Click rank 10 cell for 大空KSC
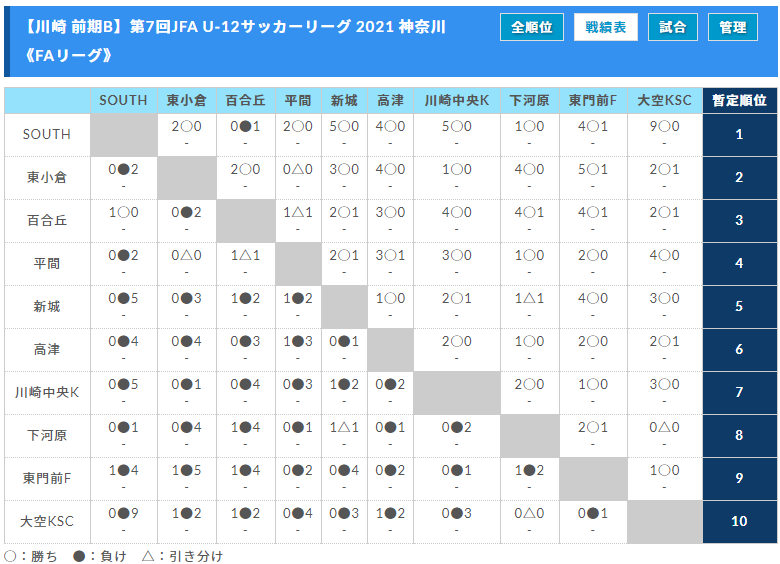The image size is (780, 564). point(739,522)
